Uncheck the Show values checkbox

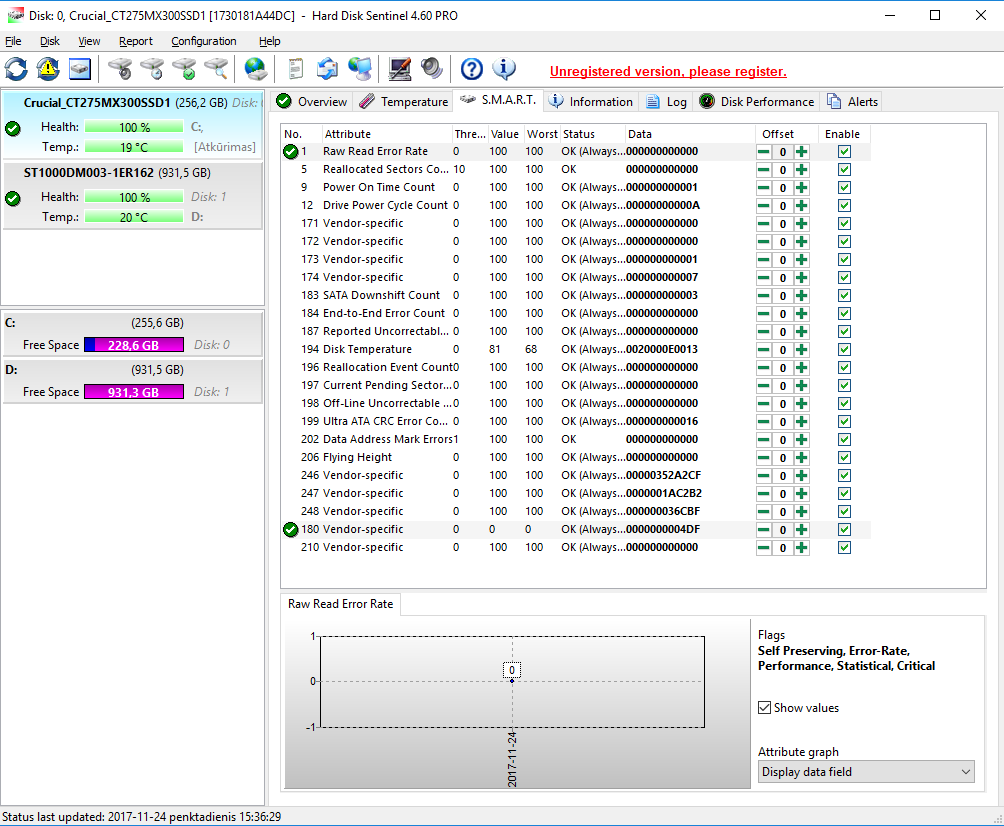pos(765,708)
